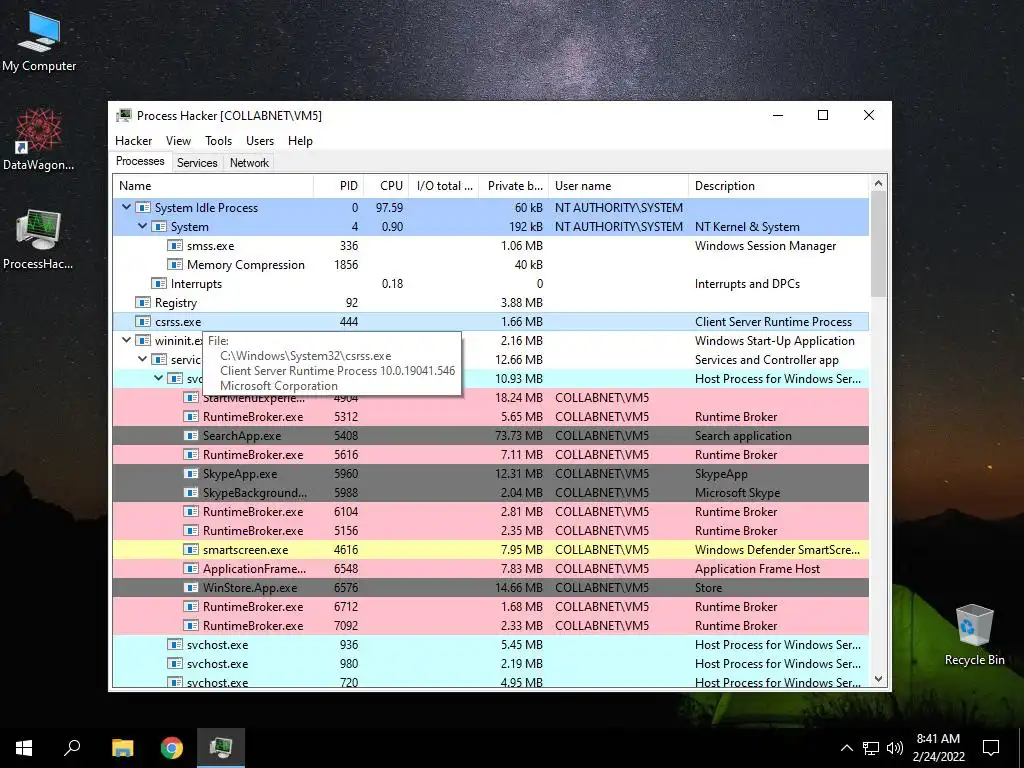1024x768 pixels.
Task: Select the RuntimeBroker.exe row PID 7092
Action: [x=490, y=626]
